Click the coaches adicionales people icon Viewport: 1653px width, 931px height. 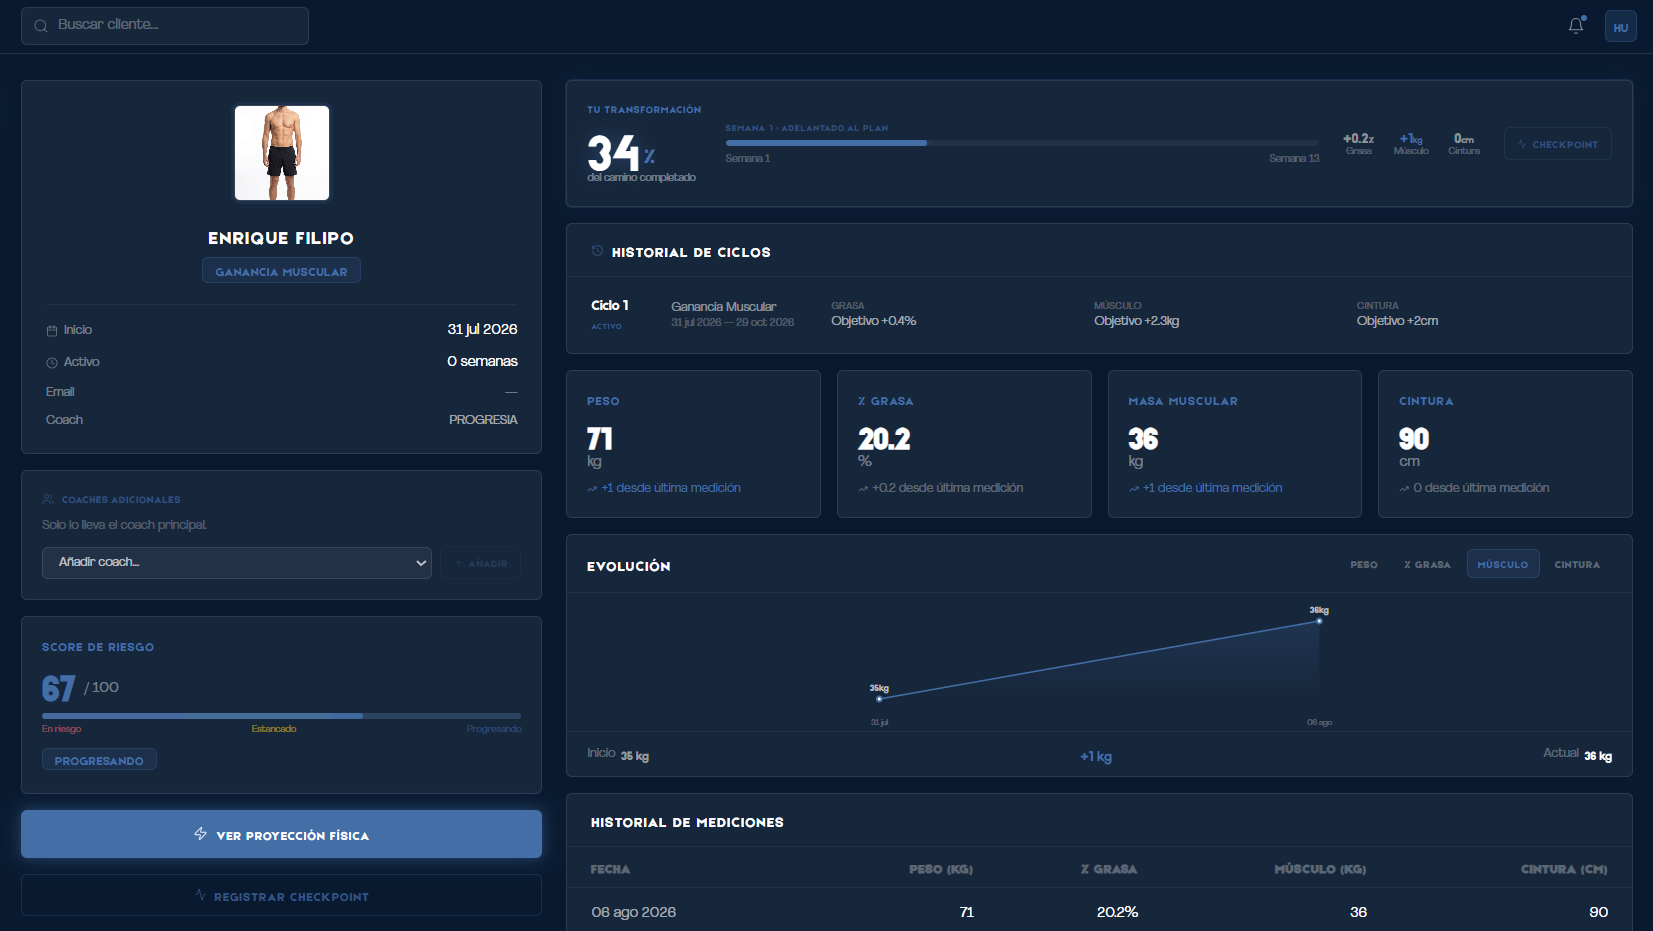(x=48, y=499)
